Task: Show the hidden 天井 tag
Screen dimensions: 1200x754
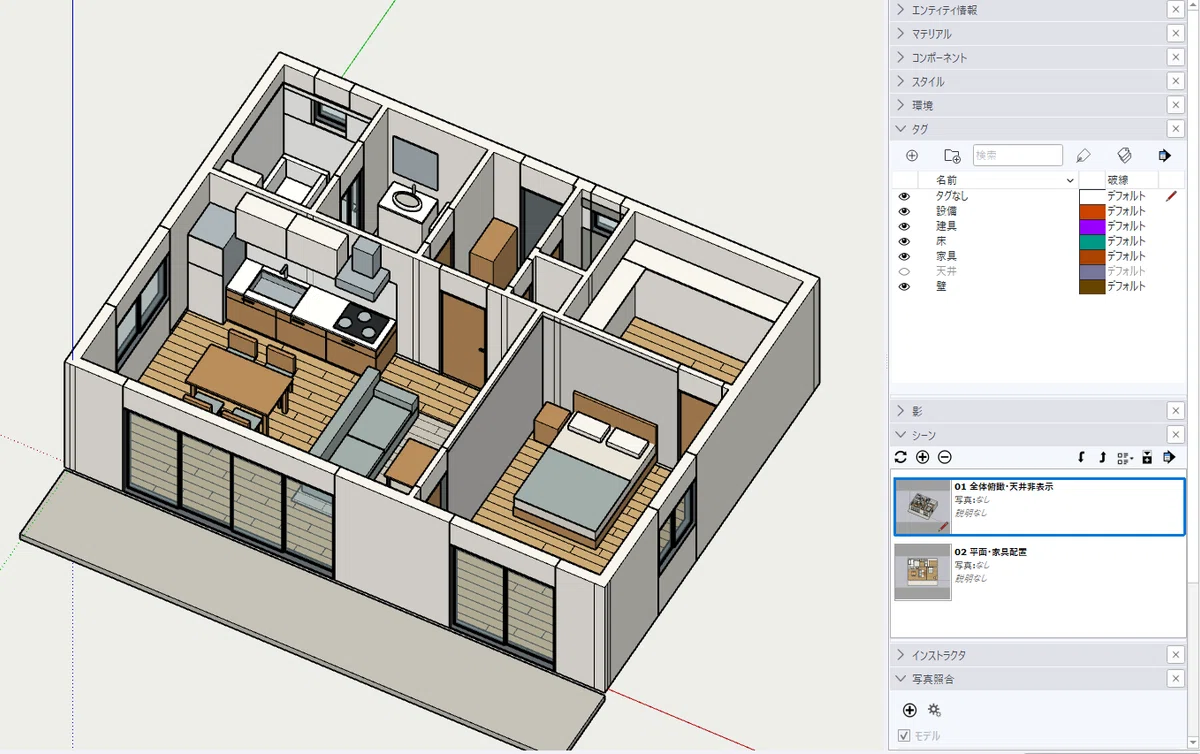Action: point(904,271)
